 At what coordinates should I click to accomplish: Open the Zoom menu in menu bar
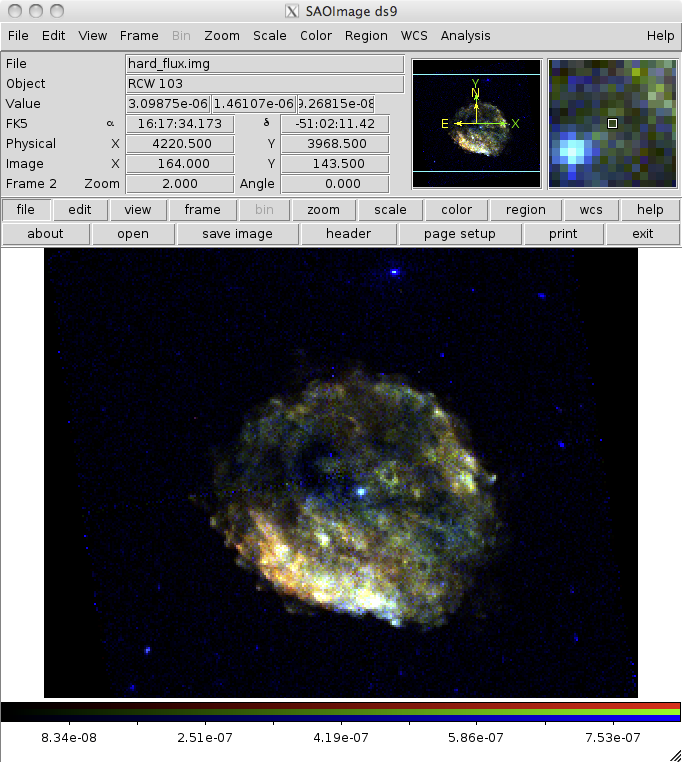(222, 35)
